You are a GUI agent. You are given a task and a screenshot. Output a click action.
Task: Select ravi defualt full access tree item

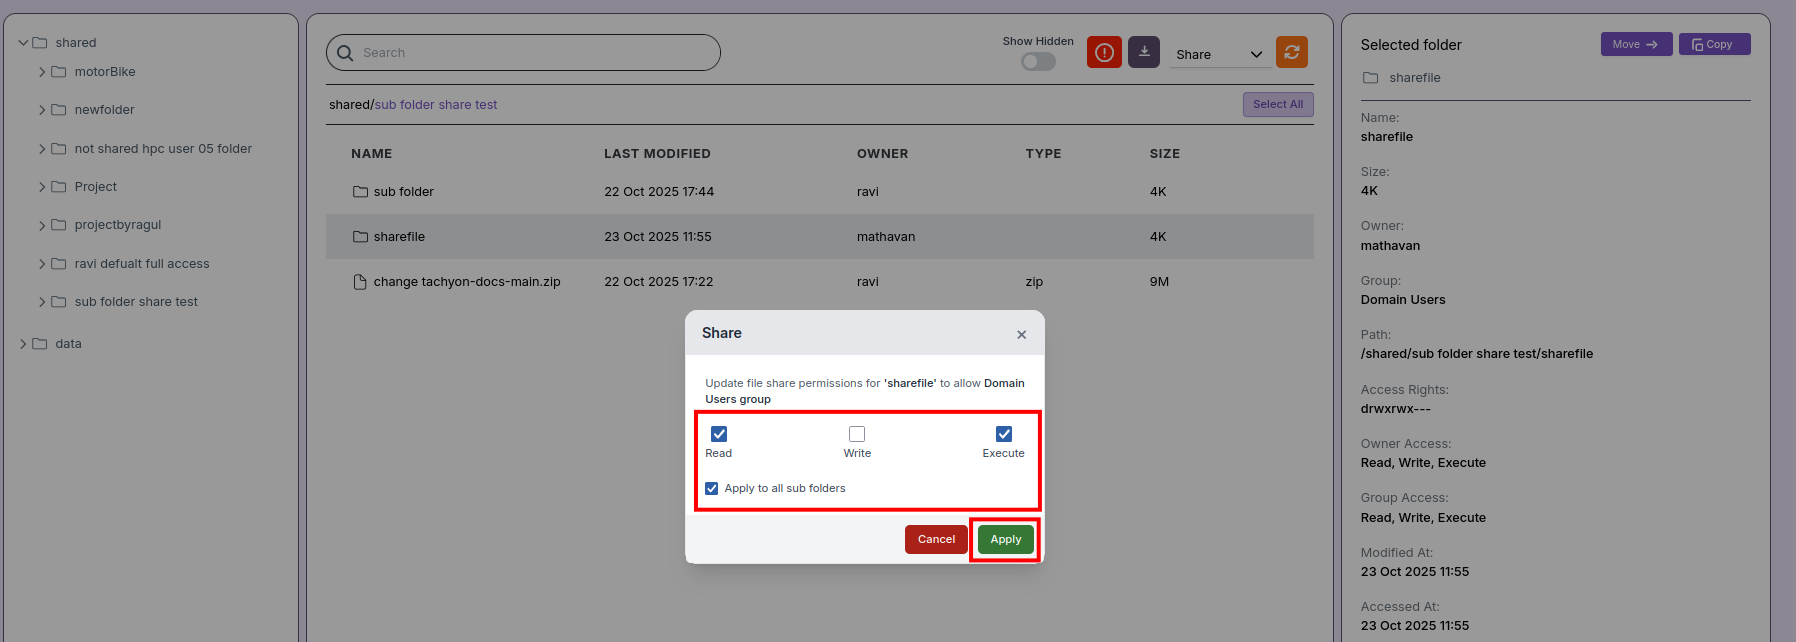(142, 264)
